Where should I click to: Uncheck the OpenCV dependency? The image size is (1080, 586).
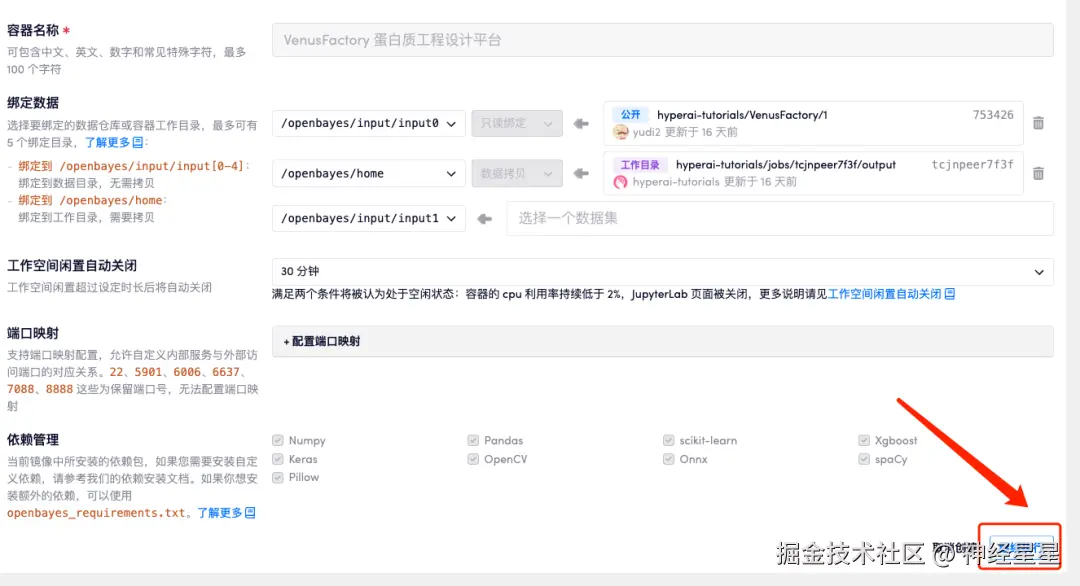(x=471, y=458)
